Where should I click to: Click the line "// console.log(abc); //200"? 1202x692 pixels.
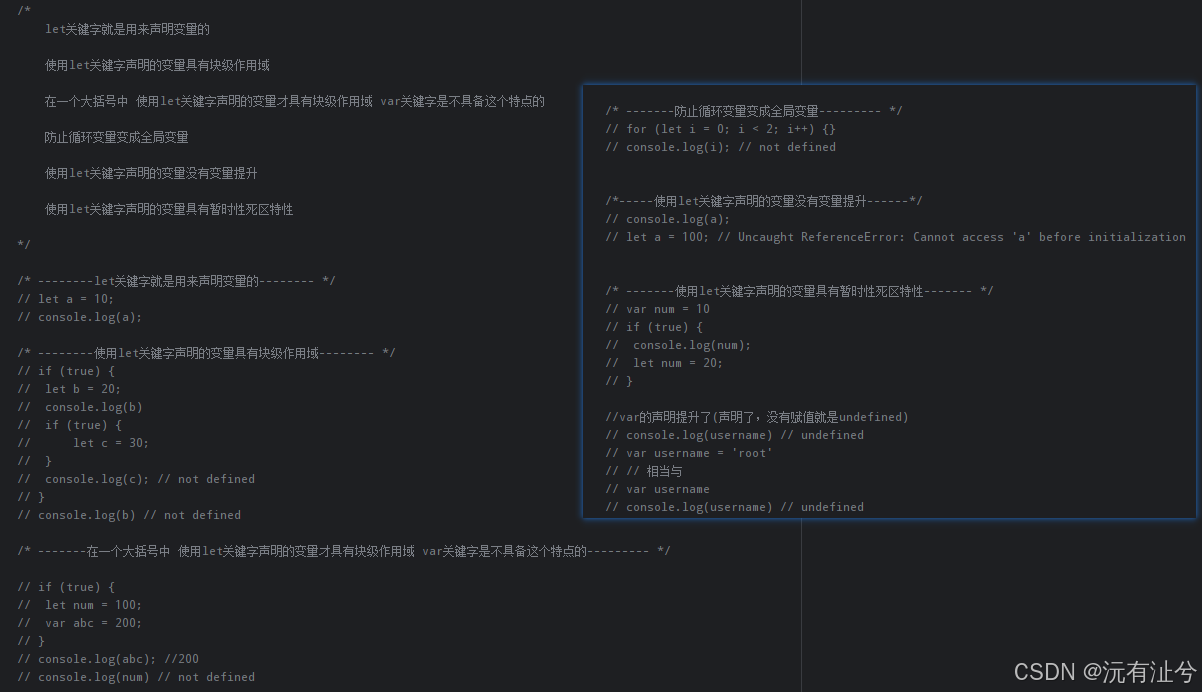(108, 659)
